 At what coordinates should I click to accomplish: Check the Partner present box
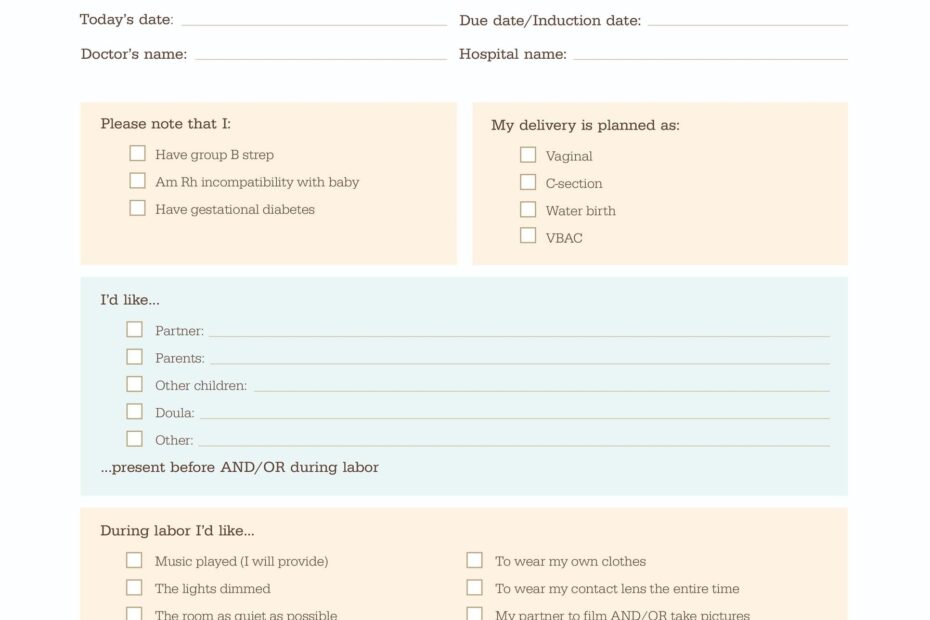(134, 329)
